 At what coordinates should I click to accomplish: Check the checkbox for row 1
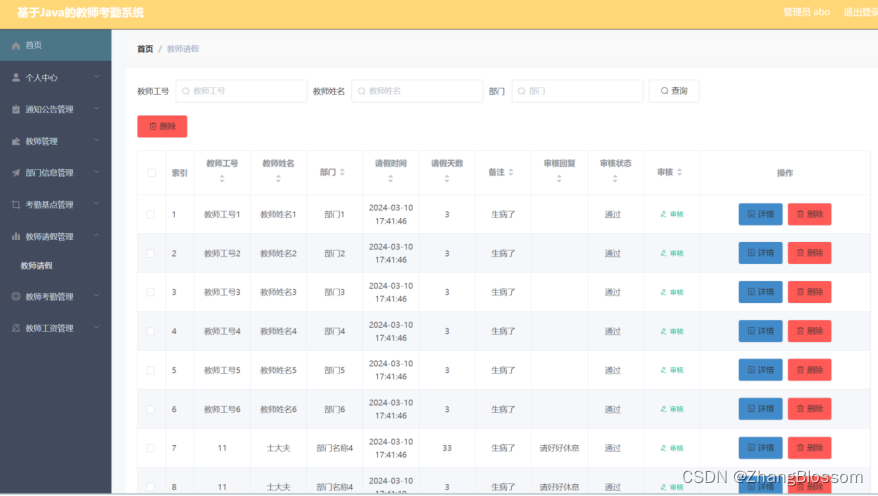pos(151,214)
